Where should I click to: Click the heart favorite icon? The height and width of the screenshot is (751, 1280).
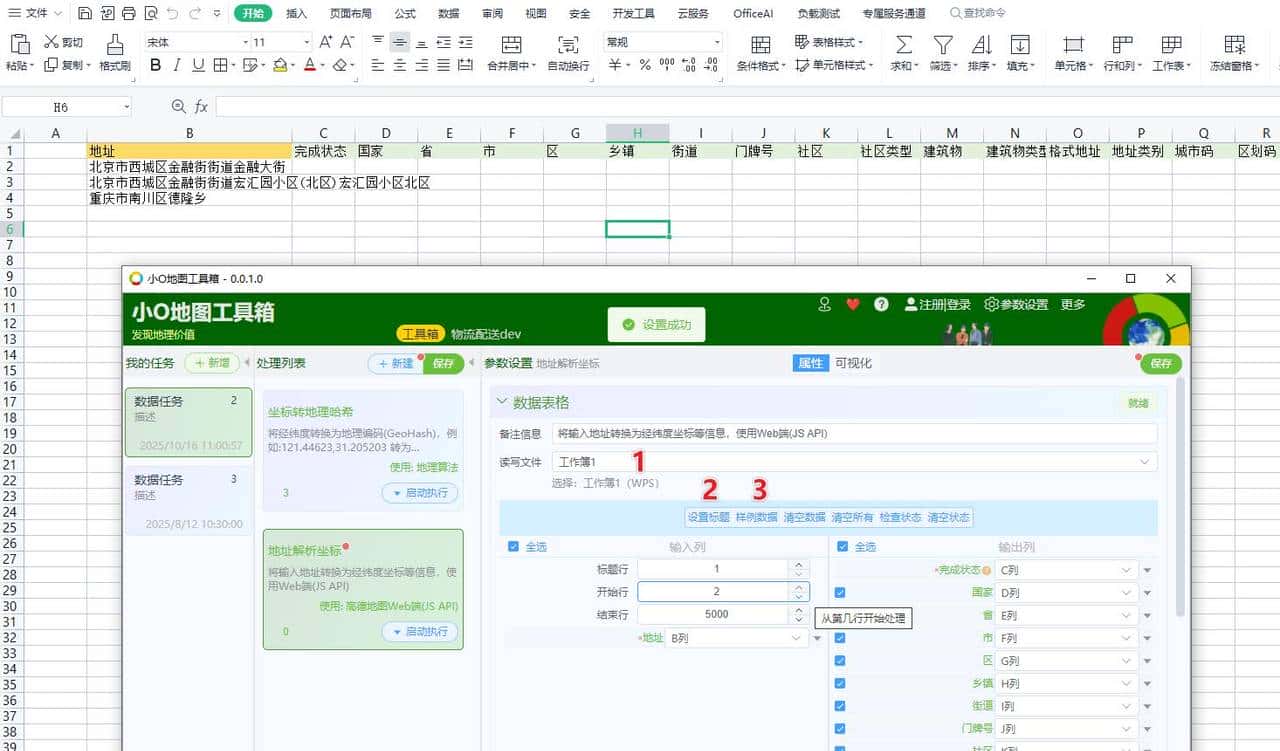851,304
